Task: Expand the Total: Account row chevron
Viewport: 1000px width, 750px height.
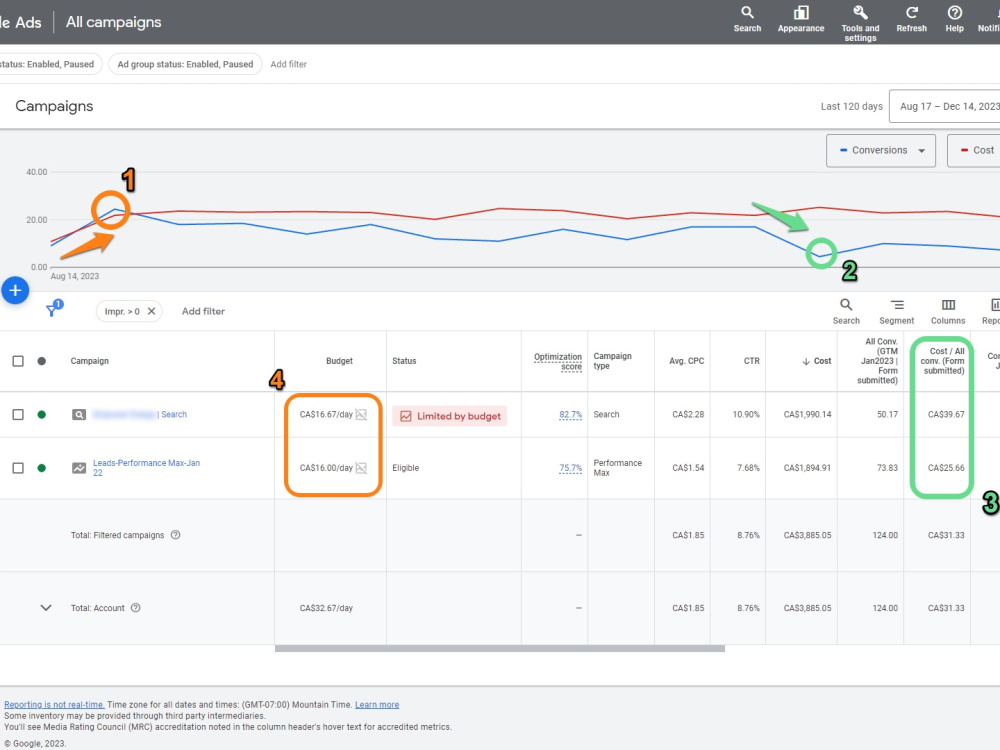Action: click(46, 608)
